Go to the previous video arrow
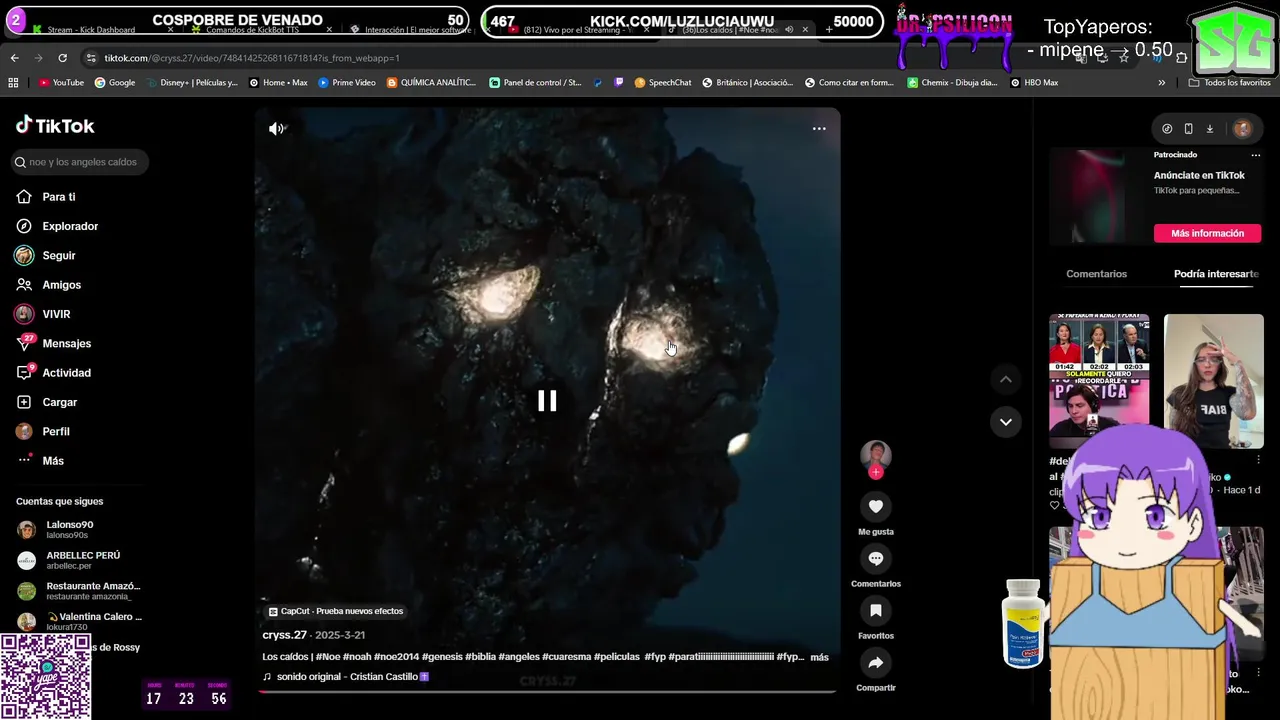The width and height of the screenshot is (1280, 720). tap(1006, 379)
